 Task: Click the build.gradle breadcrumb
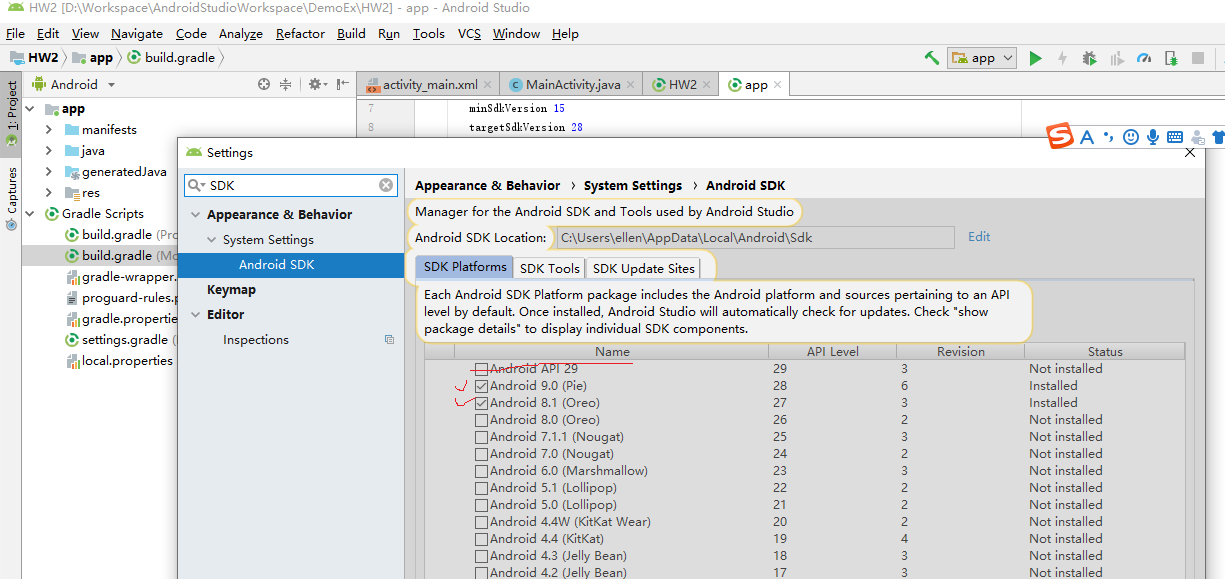point(171,58)
